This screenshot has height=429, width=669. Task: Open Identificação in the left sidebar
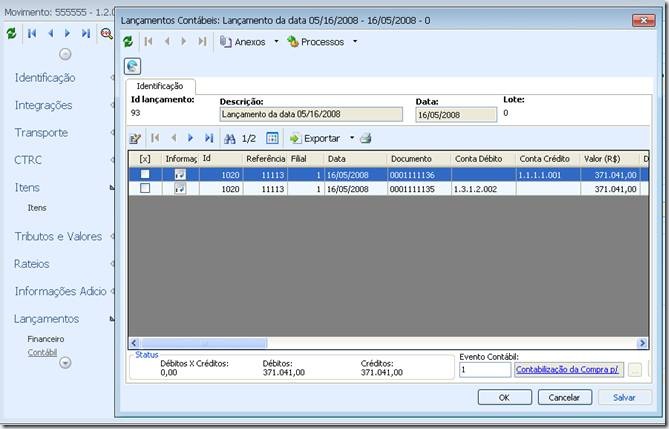tap(45, 78)
